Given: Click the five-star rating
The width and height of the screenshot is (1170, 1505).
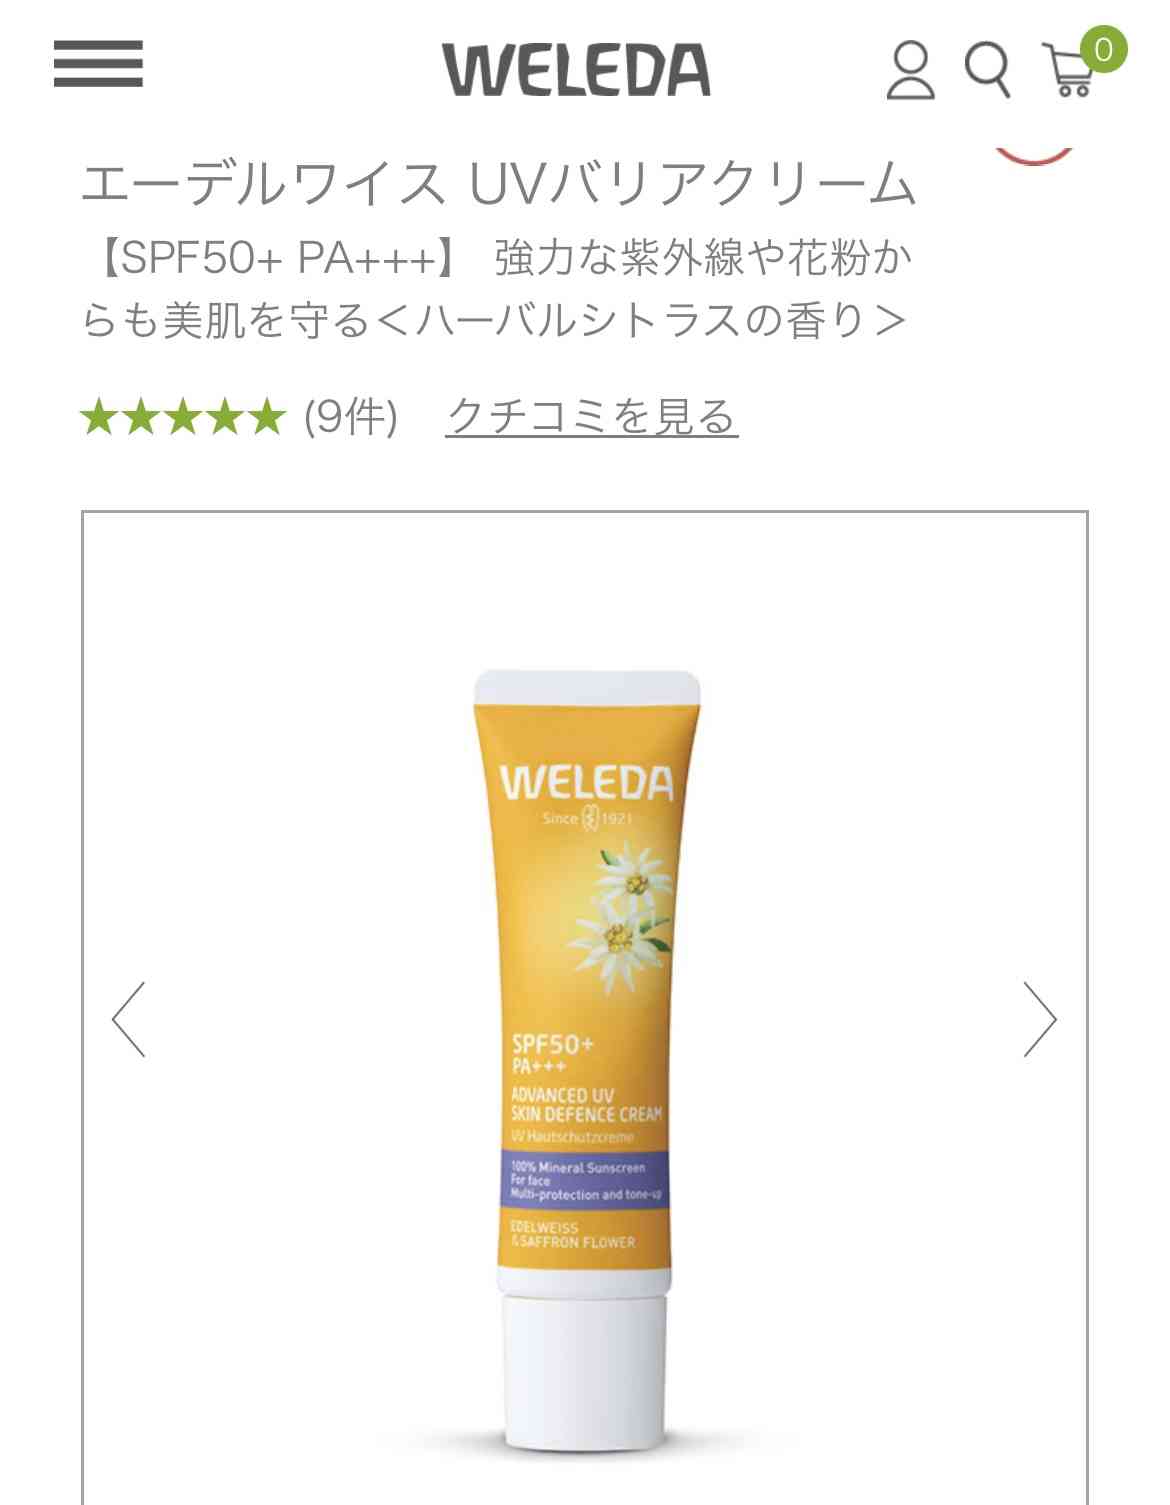Looking at the screenshot, I should pyautogui.click(x=183, y=417).
